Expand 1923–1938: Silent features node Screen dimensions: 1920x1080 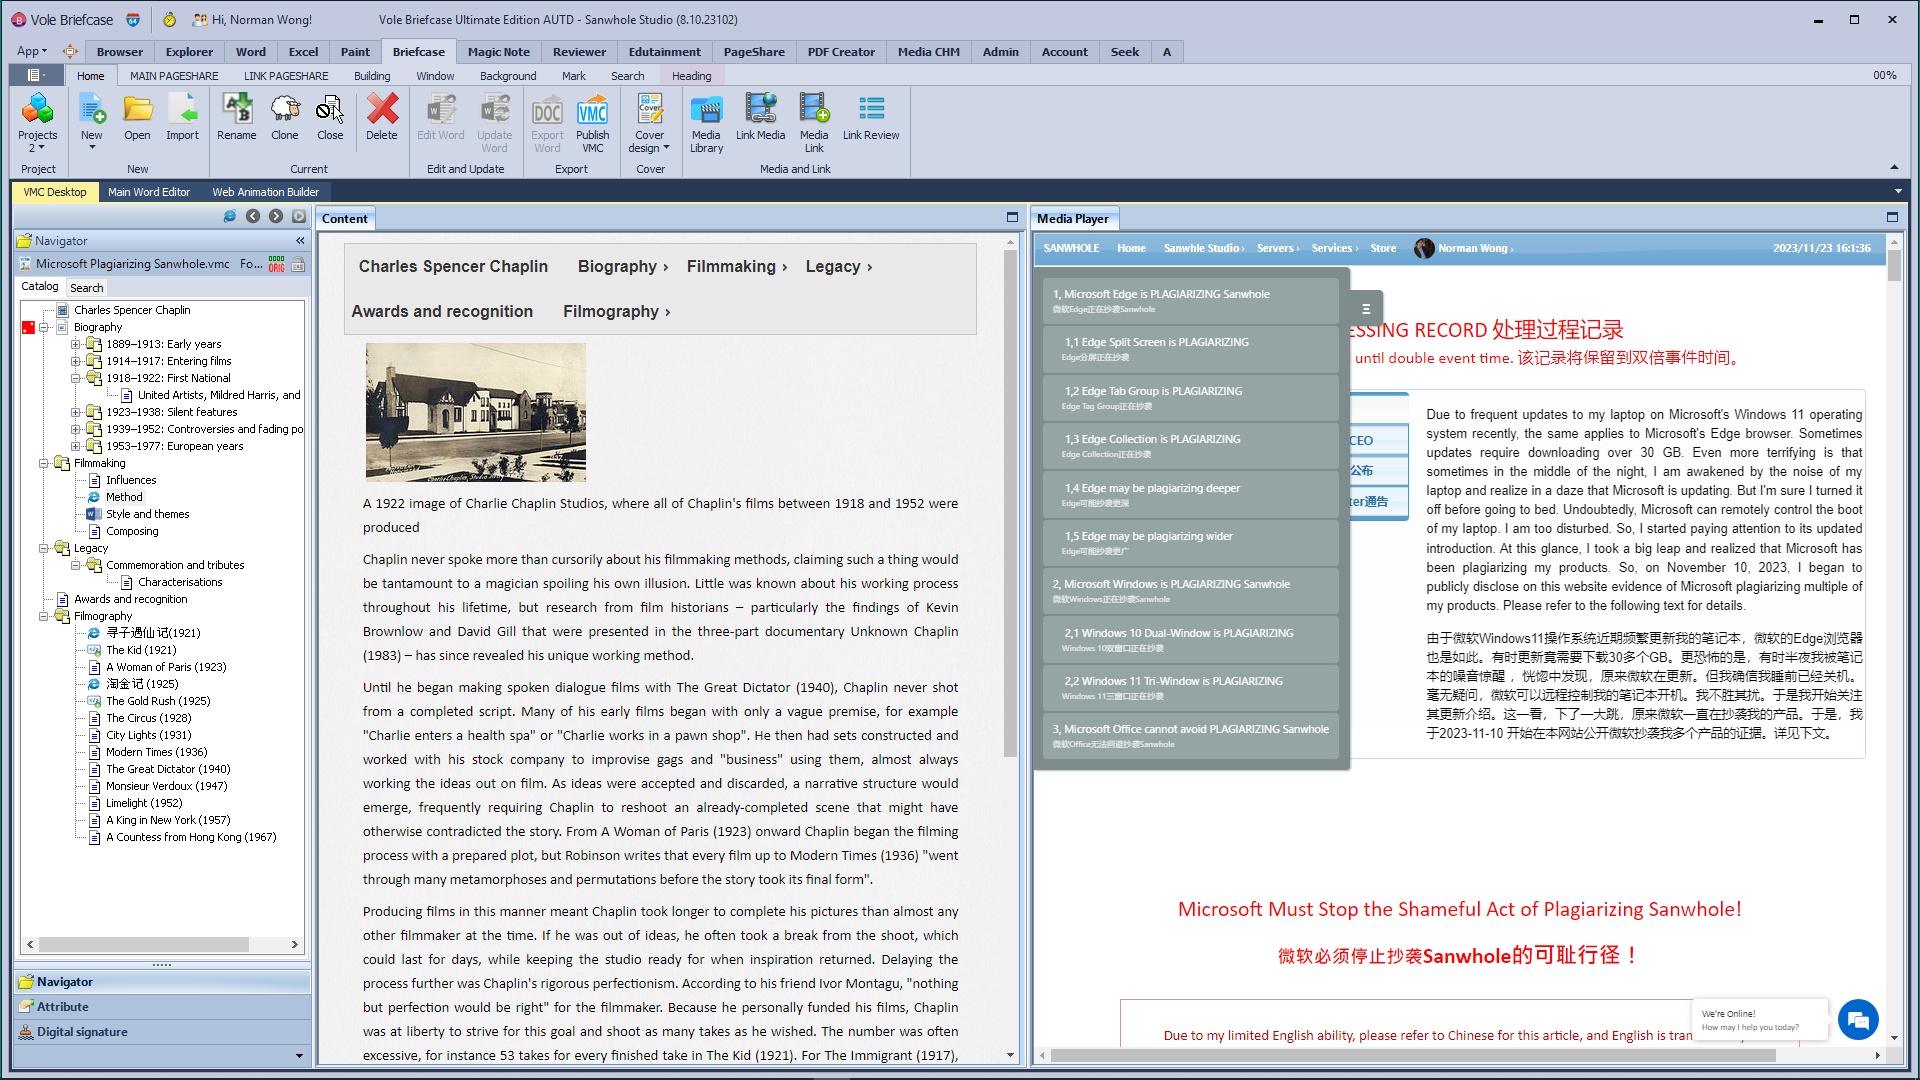[76, 412]
